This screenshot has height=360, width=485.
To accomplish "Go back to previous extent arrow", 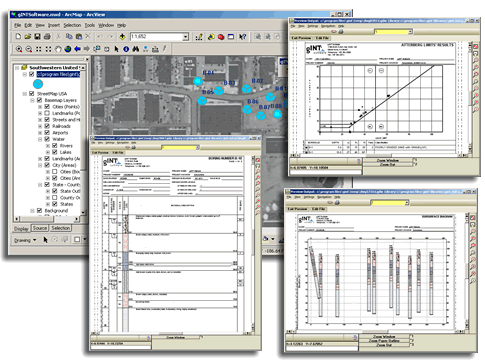I will point(77,49).
